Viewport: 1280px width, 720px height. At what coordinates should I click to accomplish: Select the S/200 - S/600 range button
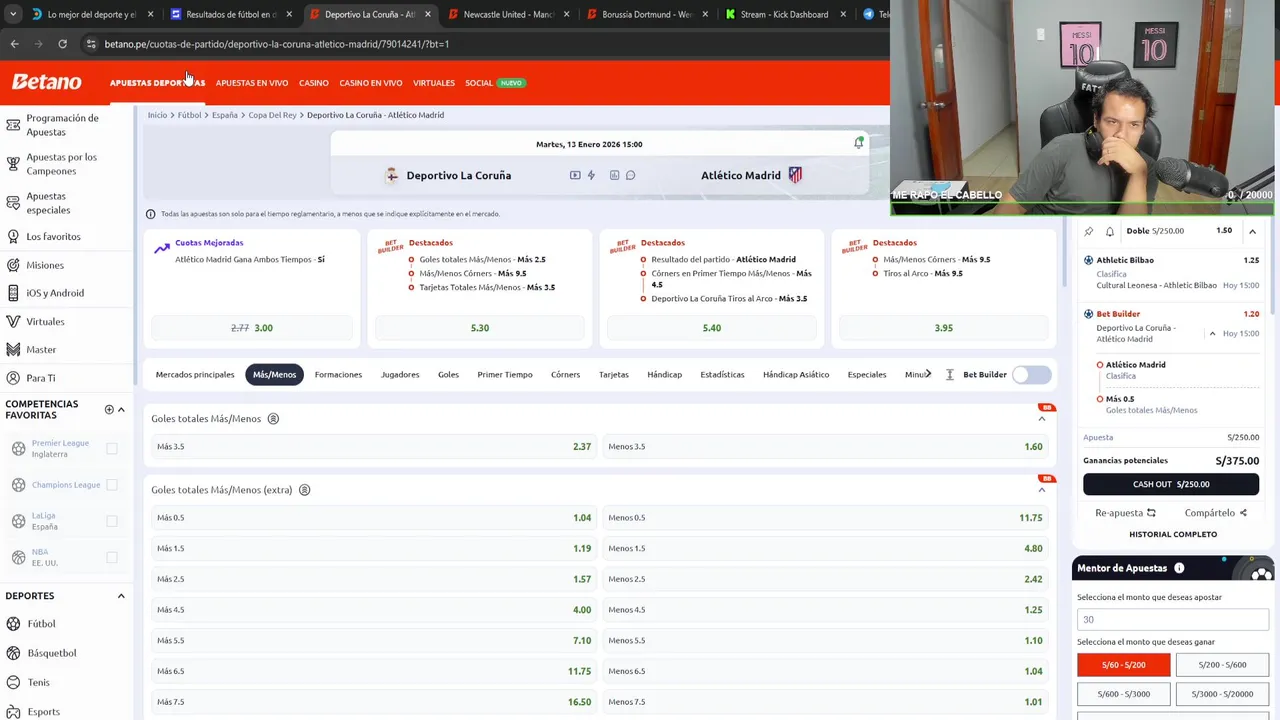point(1222,665)
